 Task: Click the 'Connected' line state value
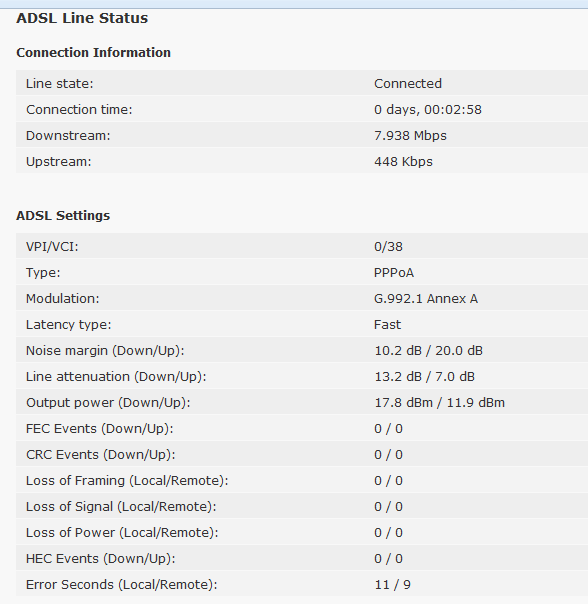[408, 84]
